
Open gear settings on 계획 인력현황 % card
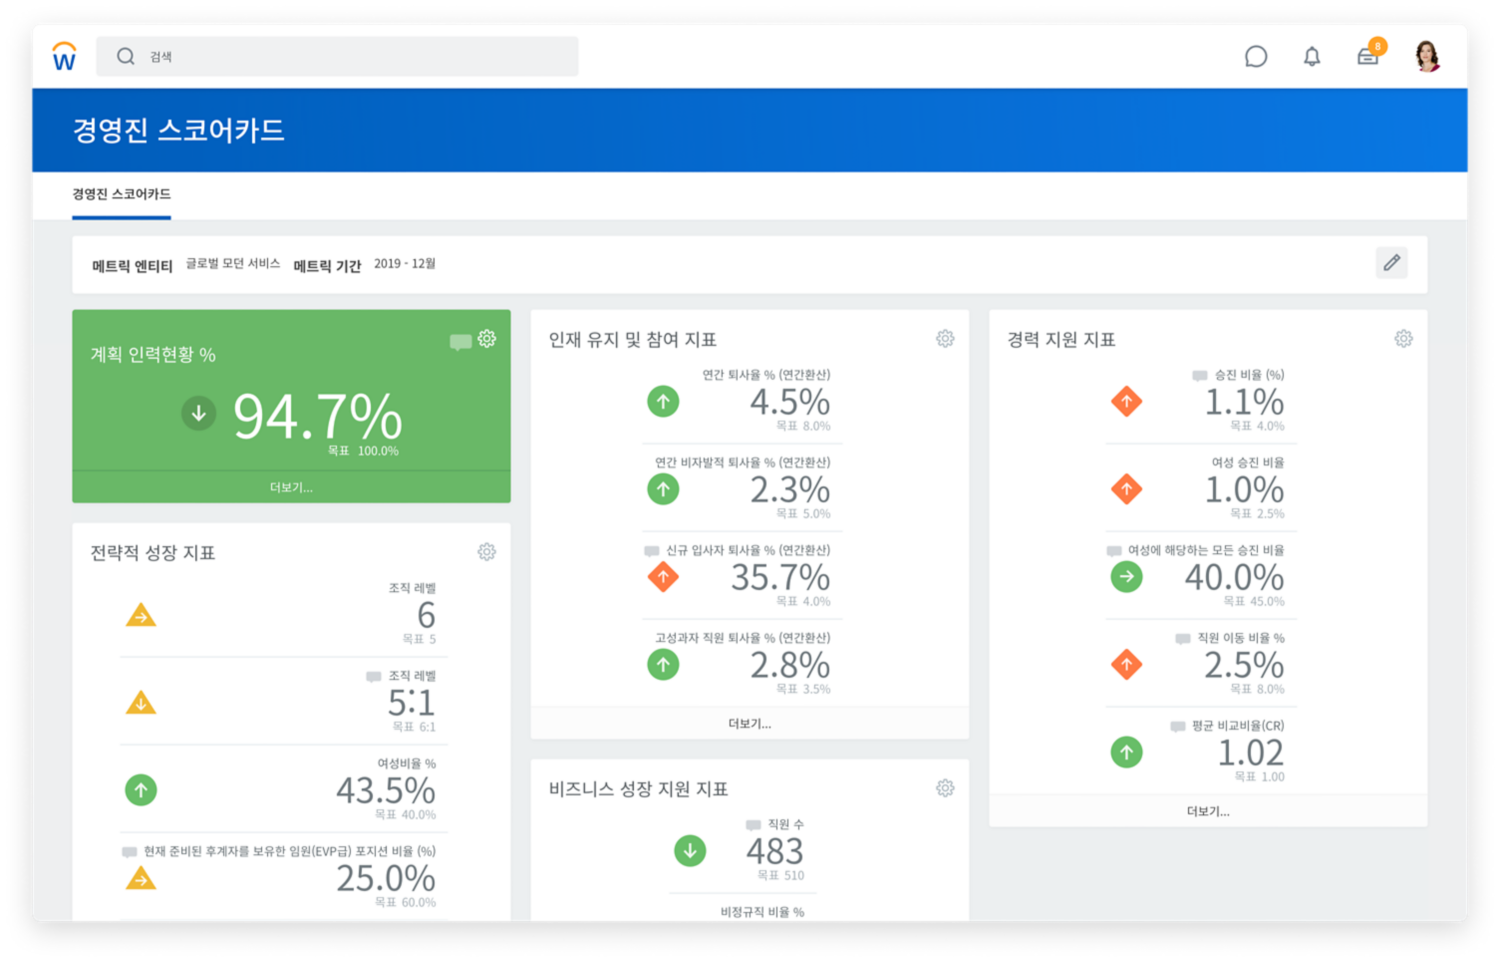click(487, 339)
